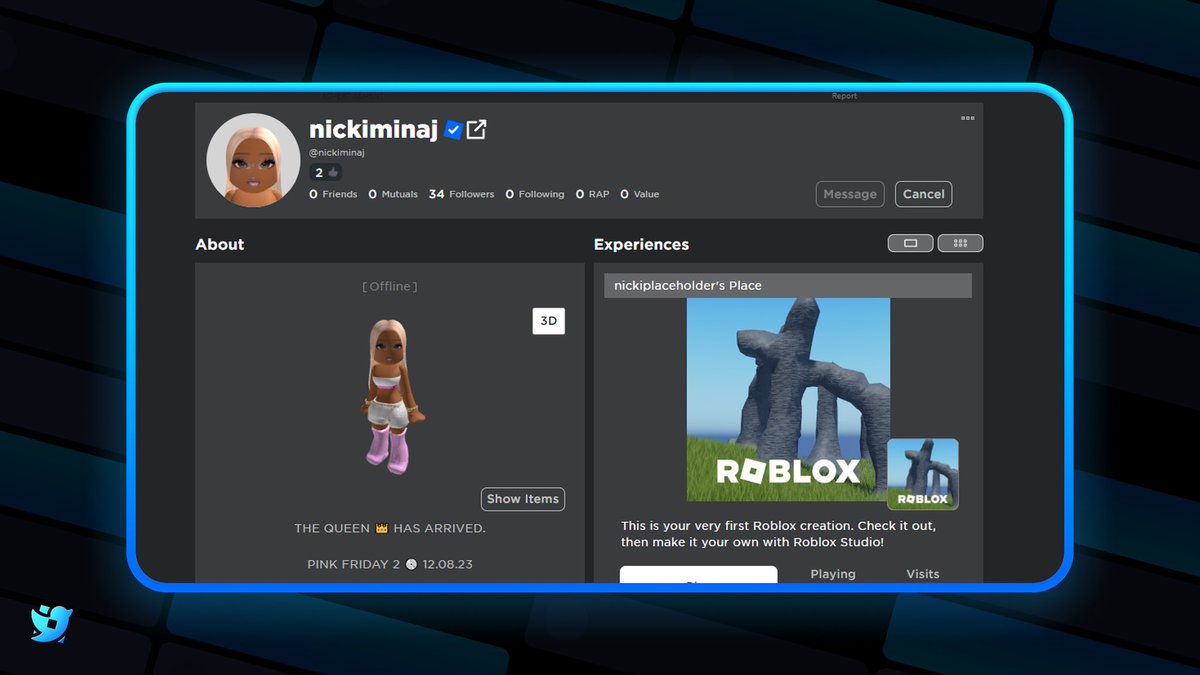View the 0 Friends count

click(x=333, y=194)
